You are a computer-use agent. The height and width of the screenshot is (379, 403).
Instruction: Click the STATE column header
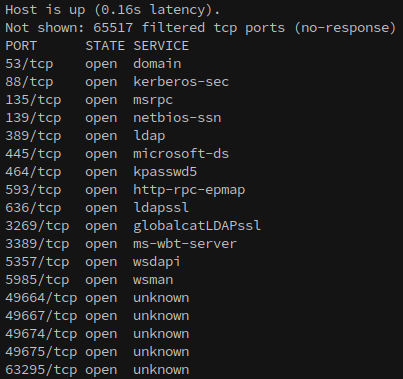(105, 46)
